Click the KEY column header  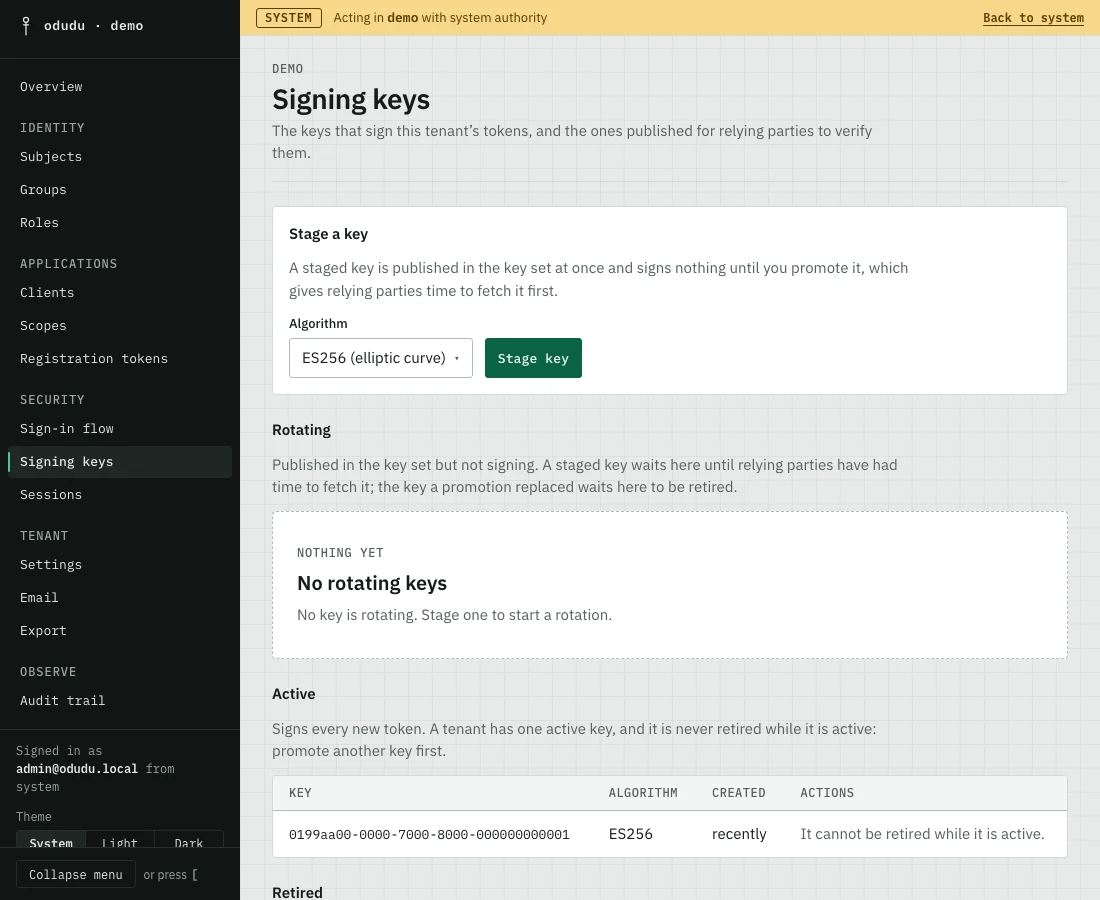tap(300, 793)
